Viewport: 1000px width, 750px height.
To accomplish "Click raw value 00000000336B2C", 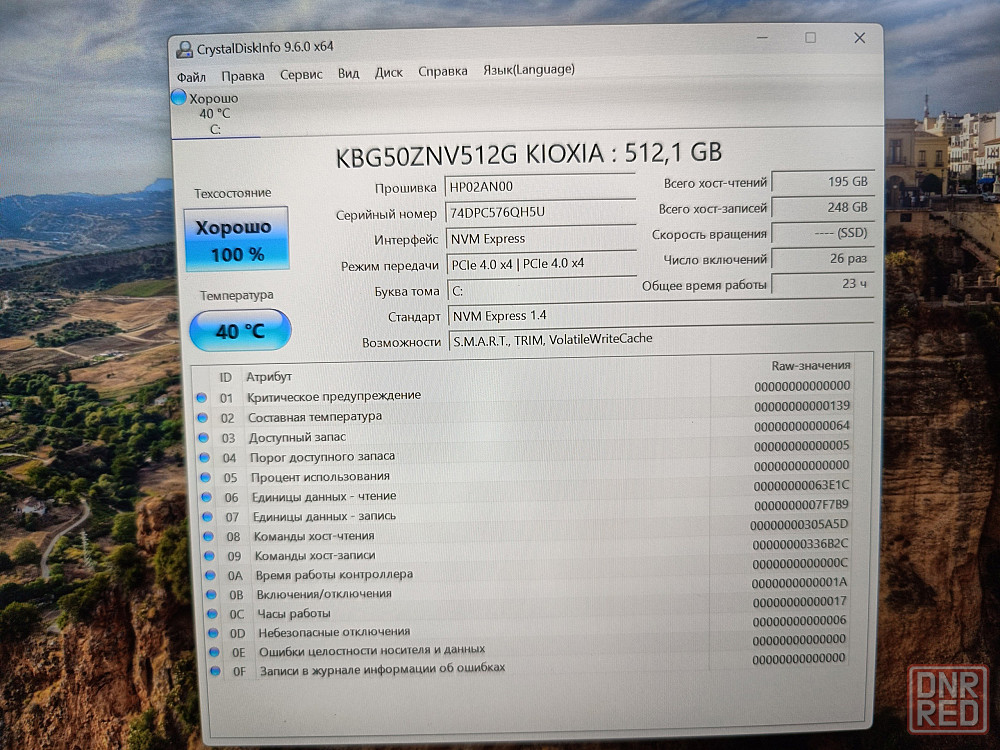I will (x=800, y=544).
